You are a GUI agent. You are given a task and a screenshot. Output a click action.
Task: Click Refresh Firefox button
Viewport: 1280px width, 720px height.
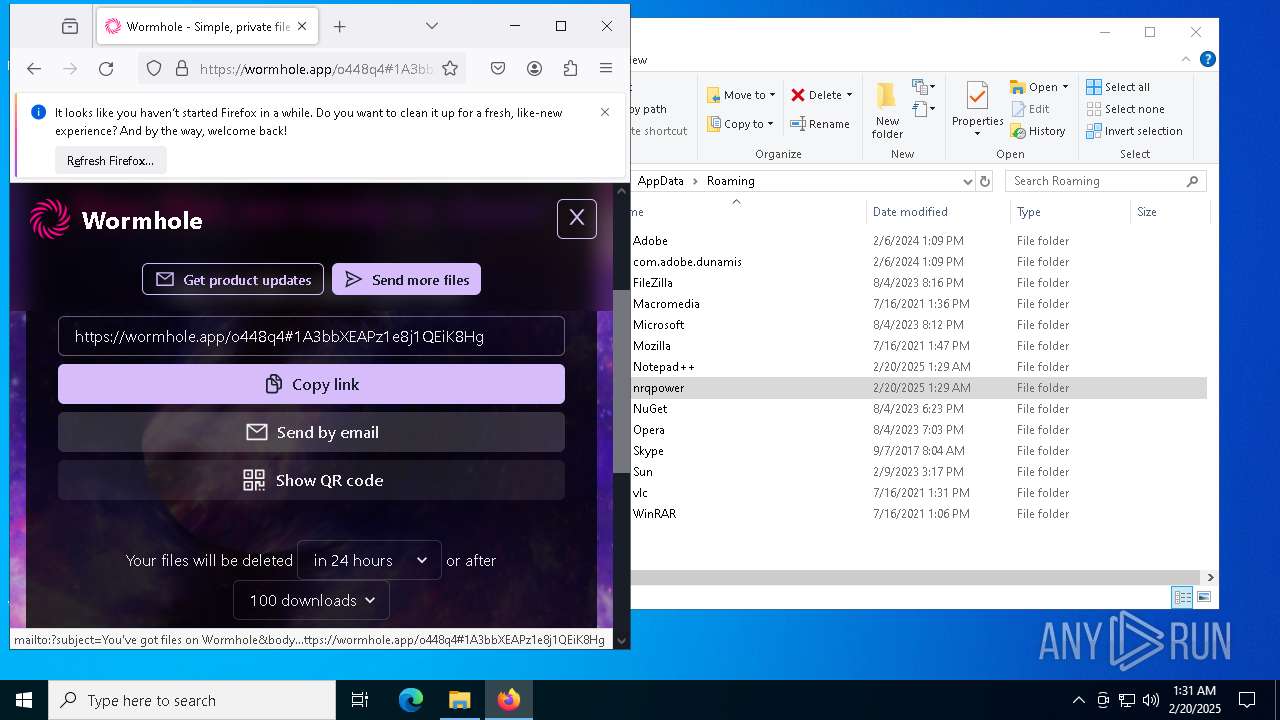[x=110, y=160]
